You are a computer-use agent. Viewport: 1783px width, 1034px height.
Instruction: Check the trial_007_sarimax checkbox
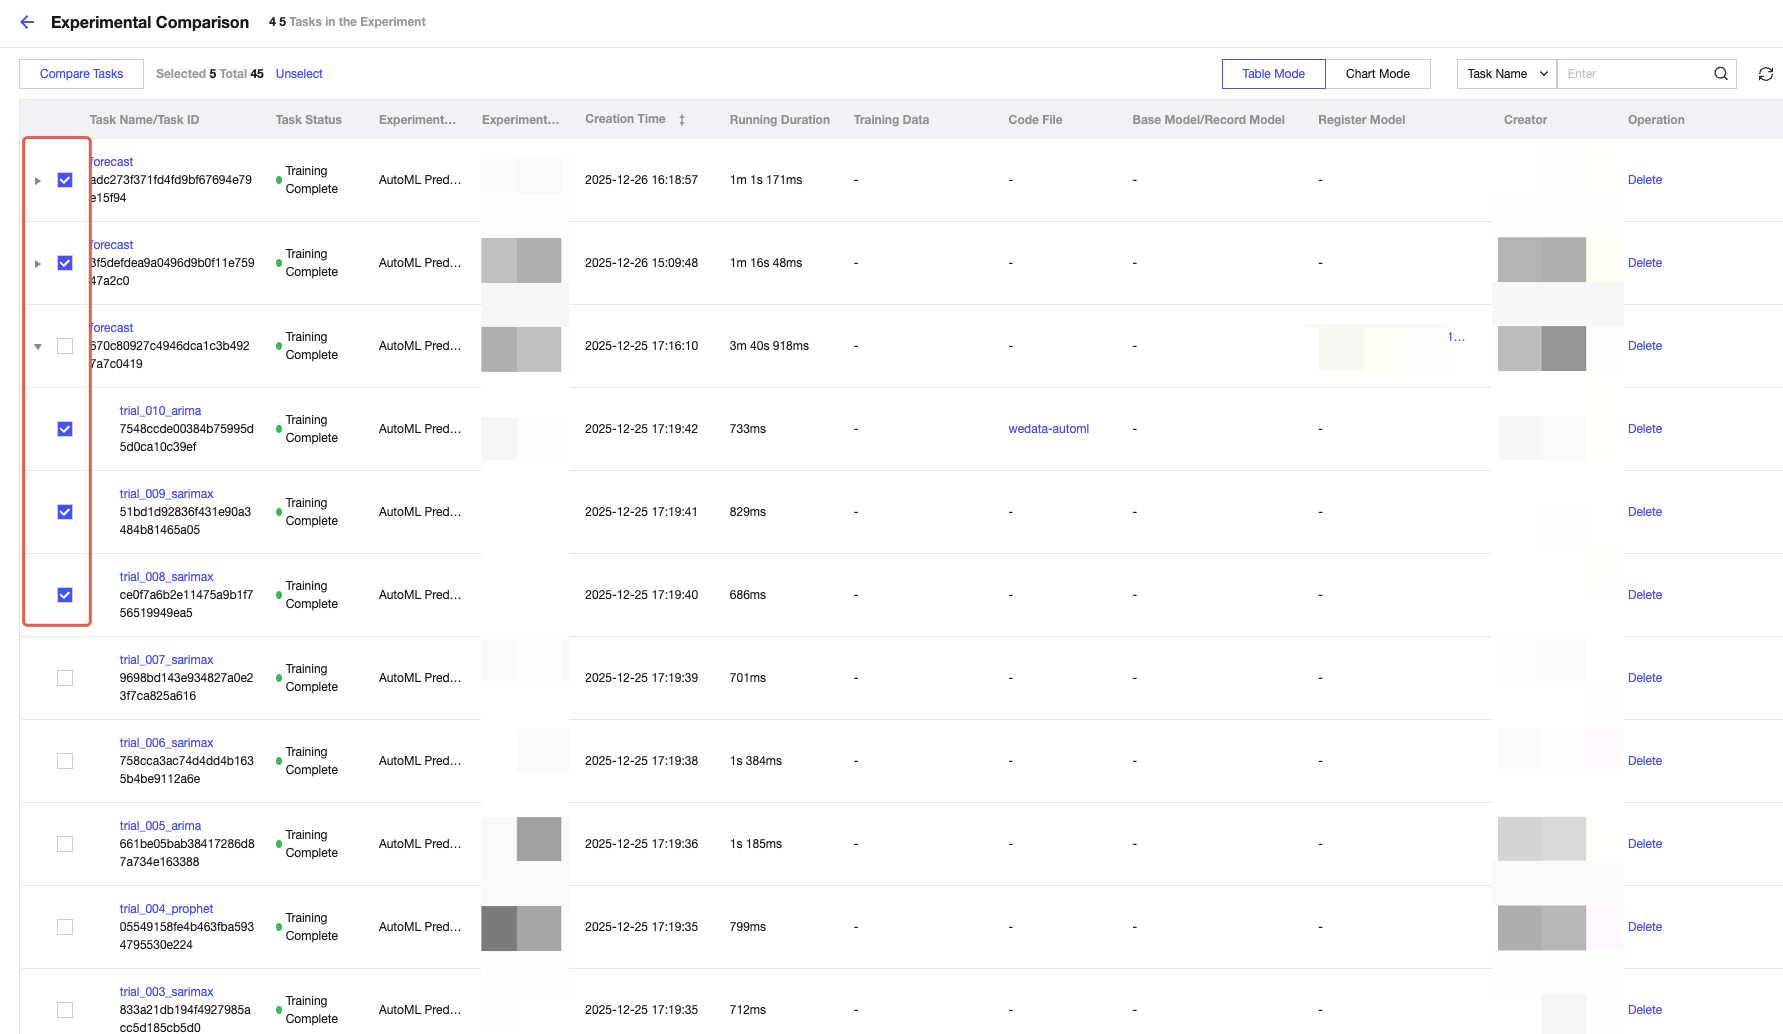[65, 678]
